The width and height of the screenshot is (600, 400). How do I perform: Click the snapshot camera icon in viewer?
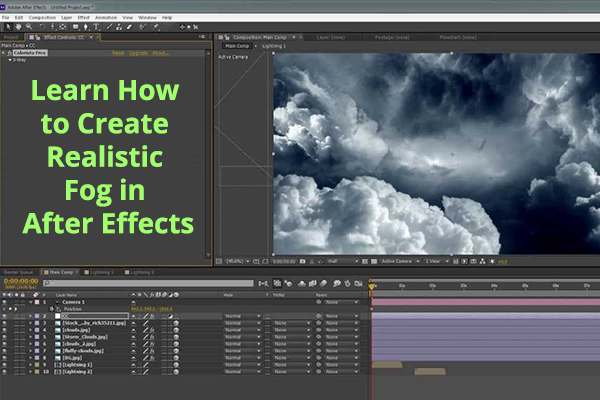point(303,261)
